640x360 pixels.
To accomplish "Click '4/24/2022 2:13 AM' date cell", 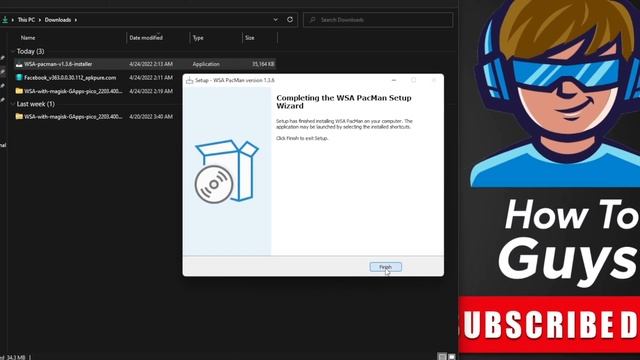I will (x=151, y=64).
